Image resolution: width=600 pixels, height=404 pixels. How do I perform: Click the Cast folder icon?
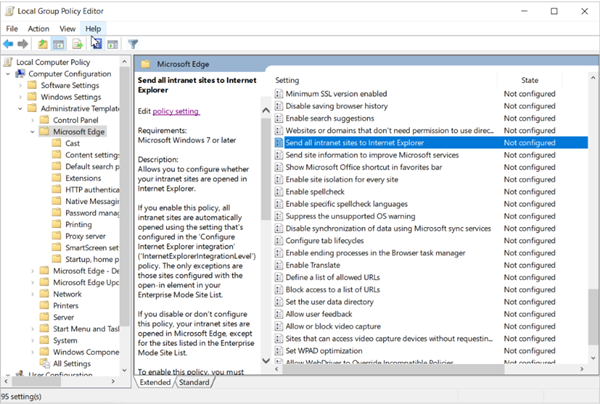[x=57, y=143]
